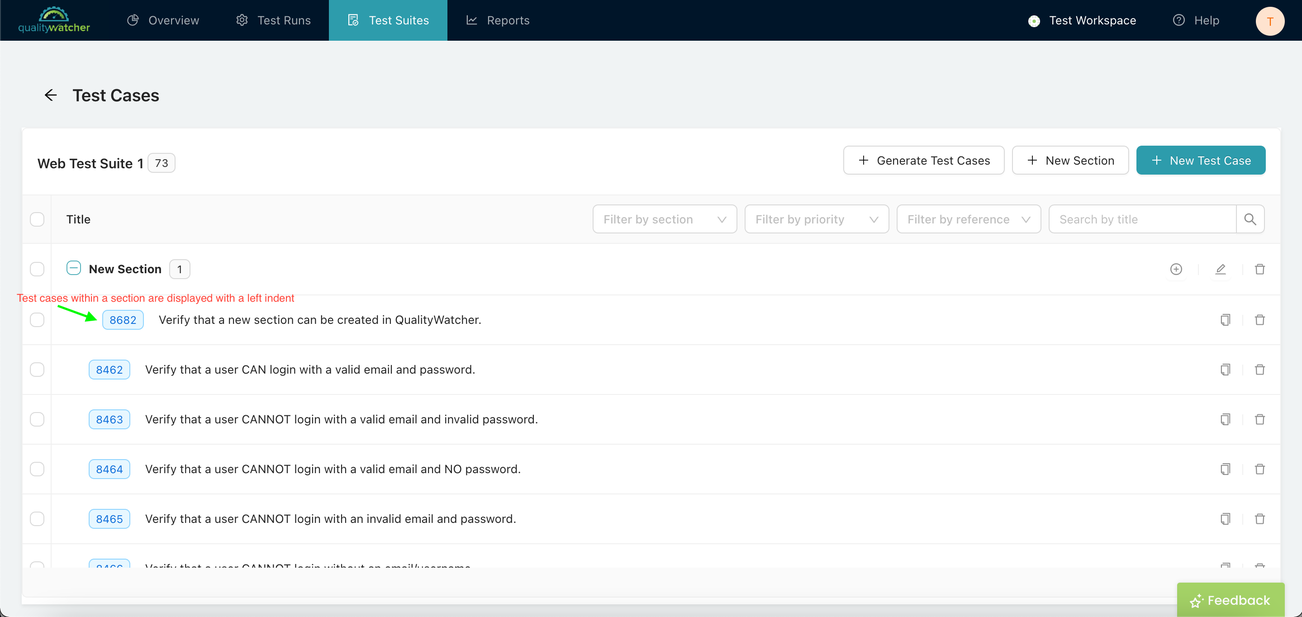Click 'CAN login with a valid email and password'
1302x617 pixels.
coord(310,370)
